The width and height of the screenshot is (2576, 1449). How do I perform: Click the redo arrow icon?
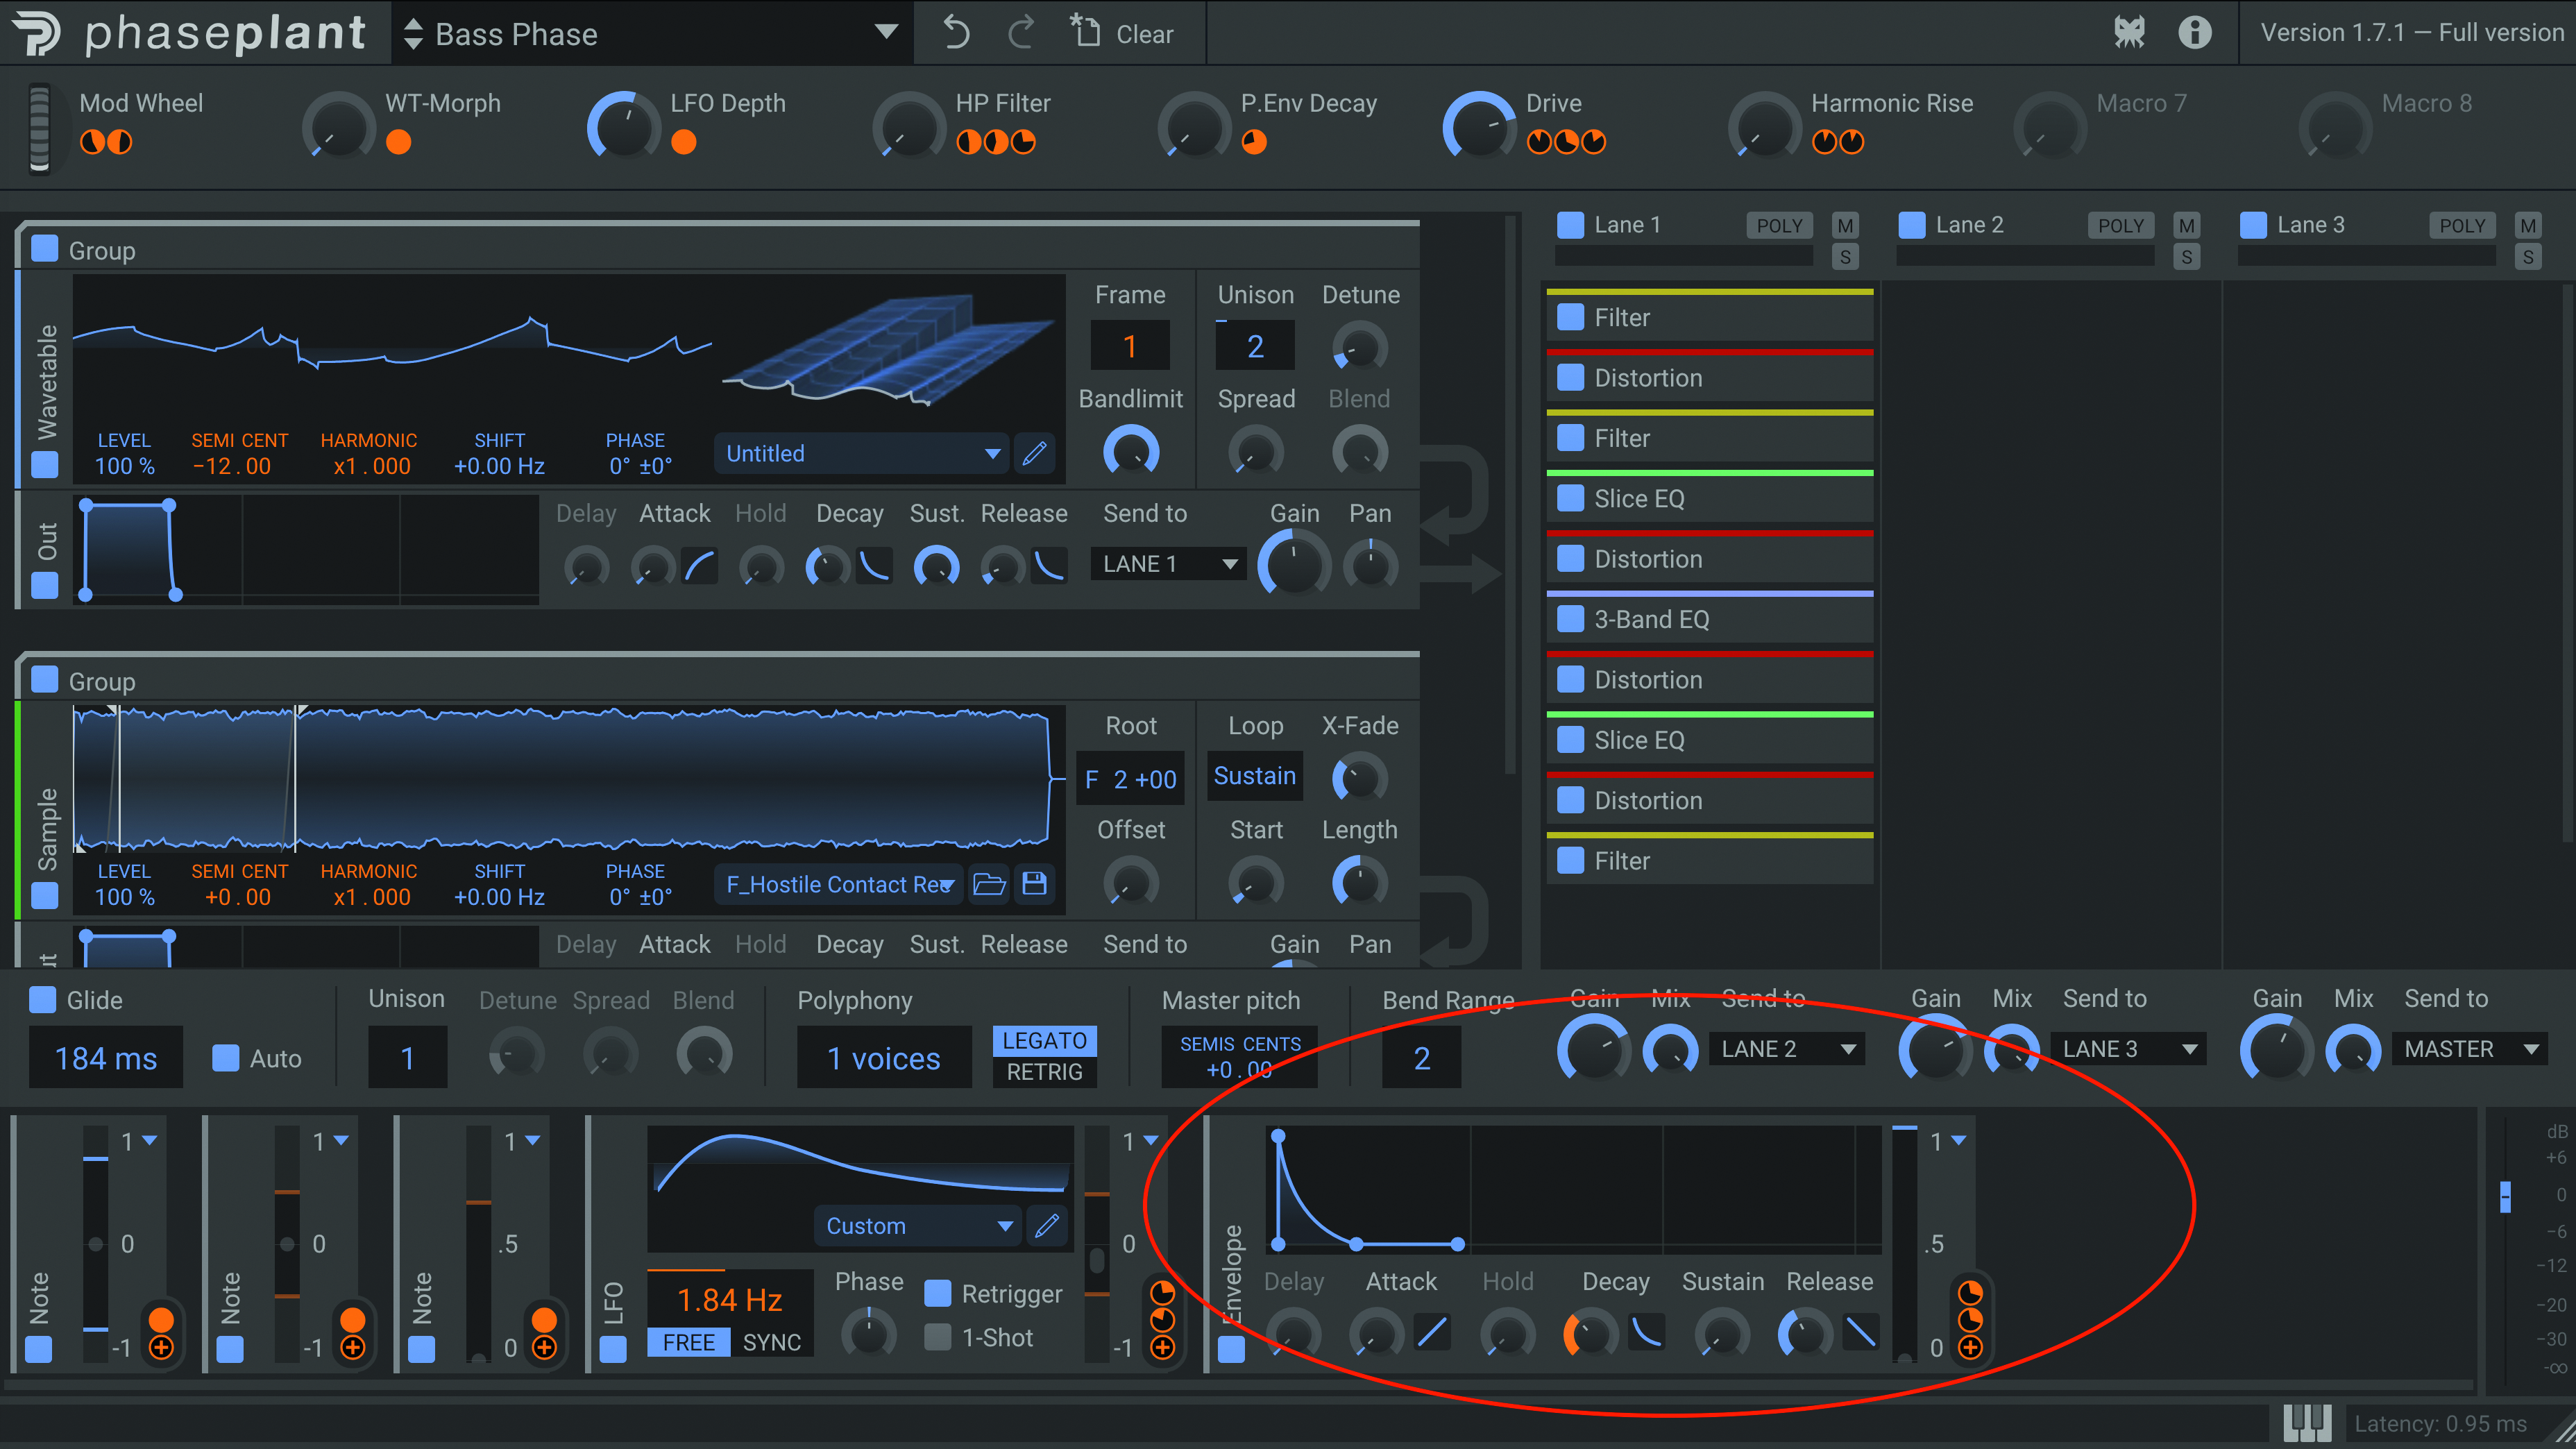click(1021, 33)
